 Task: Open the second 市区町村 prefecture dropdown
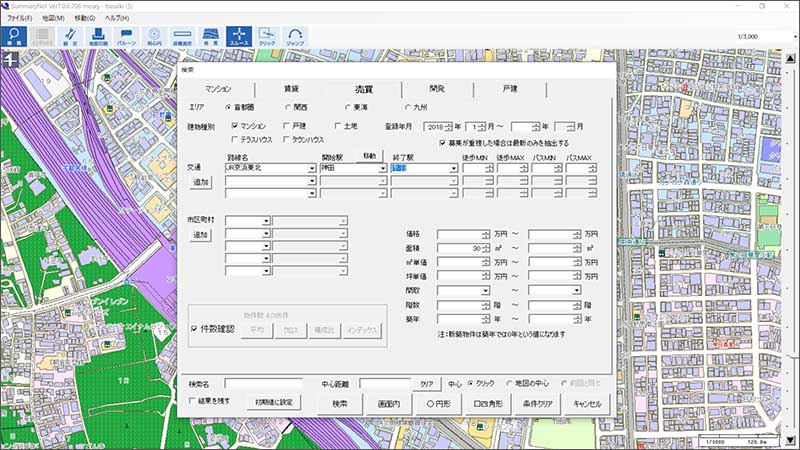point(266,233)
